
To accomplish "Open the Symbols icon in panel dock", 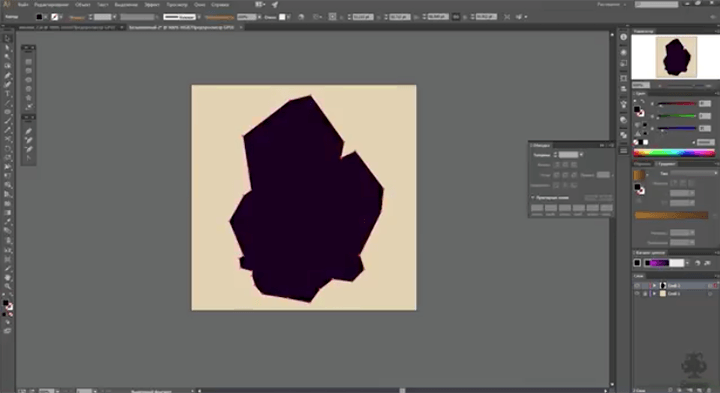I will pos(624,104).
